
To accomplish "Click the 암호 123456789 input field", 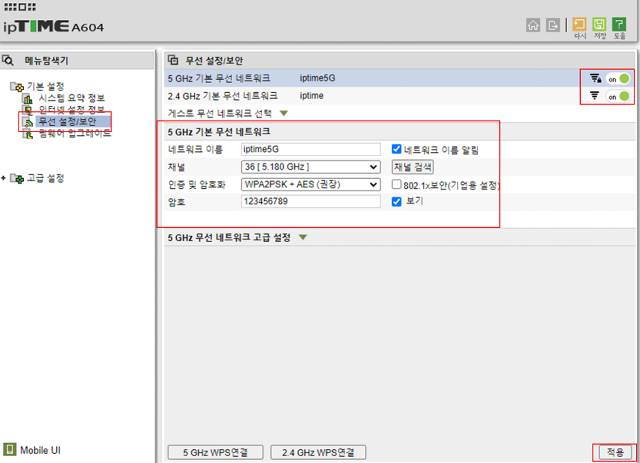I will (311, 201).
